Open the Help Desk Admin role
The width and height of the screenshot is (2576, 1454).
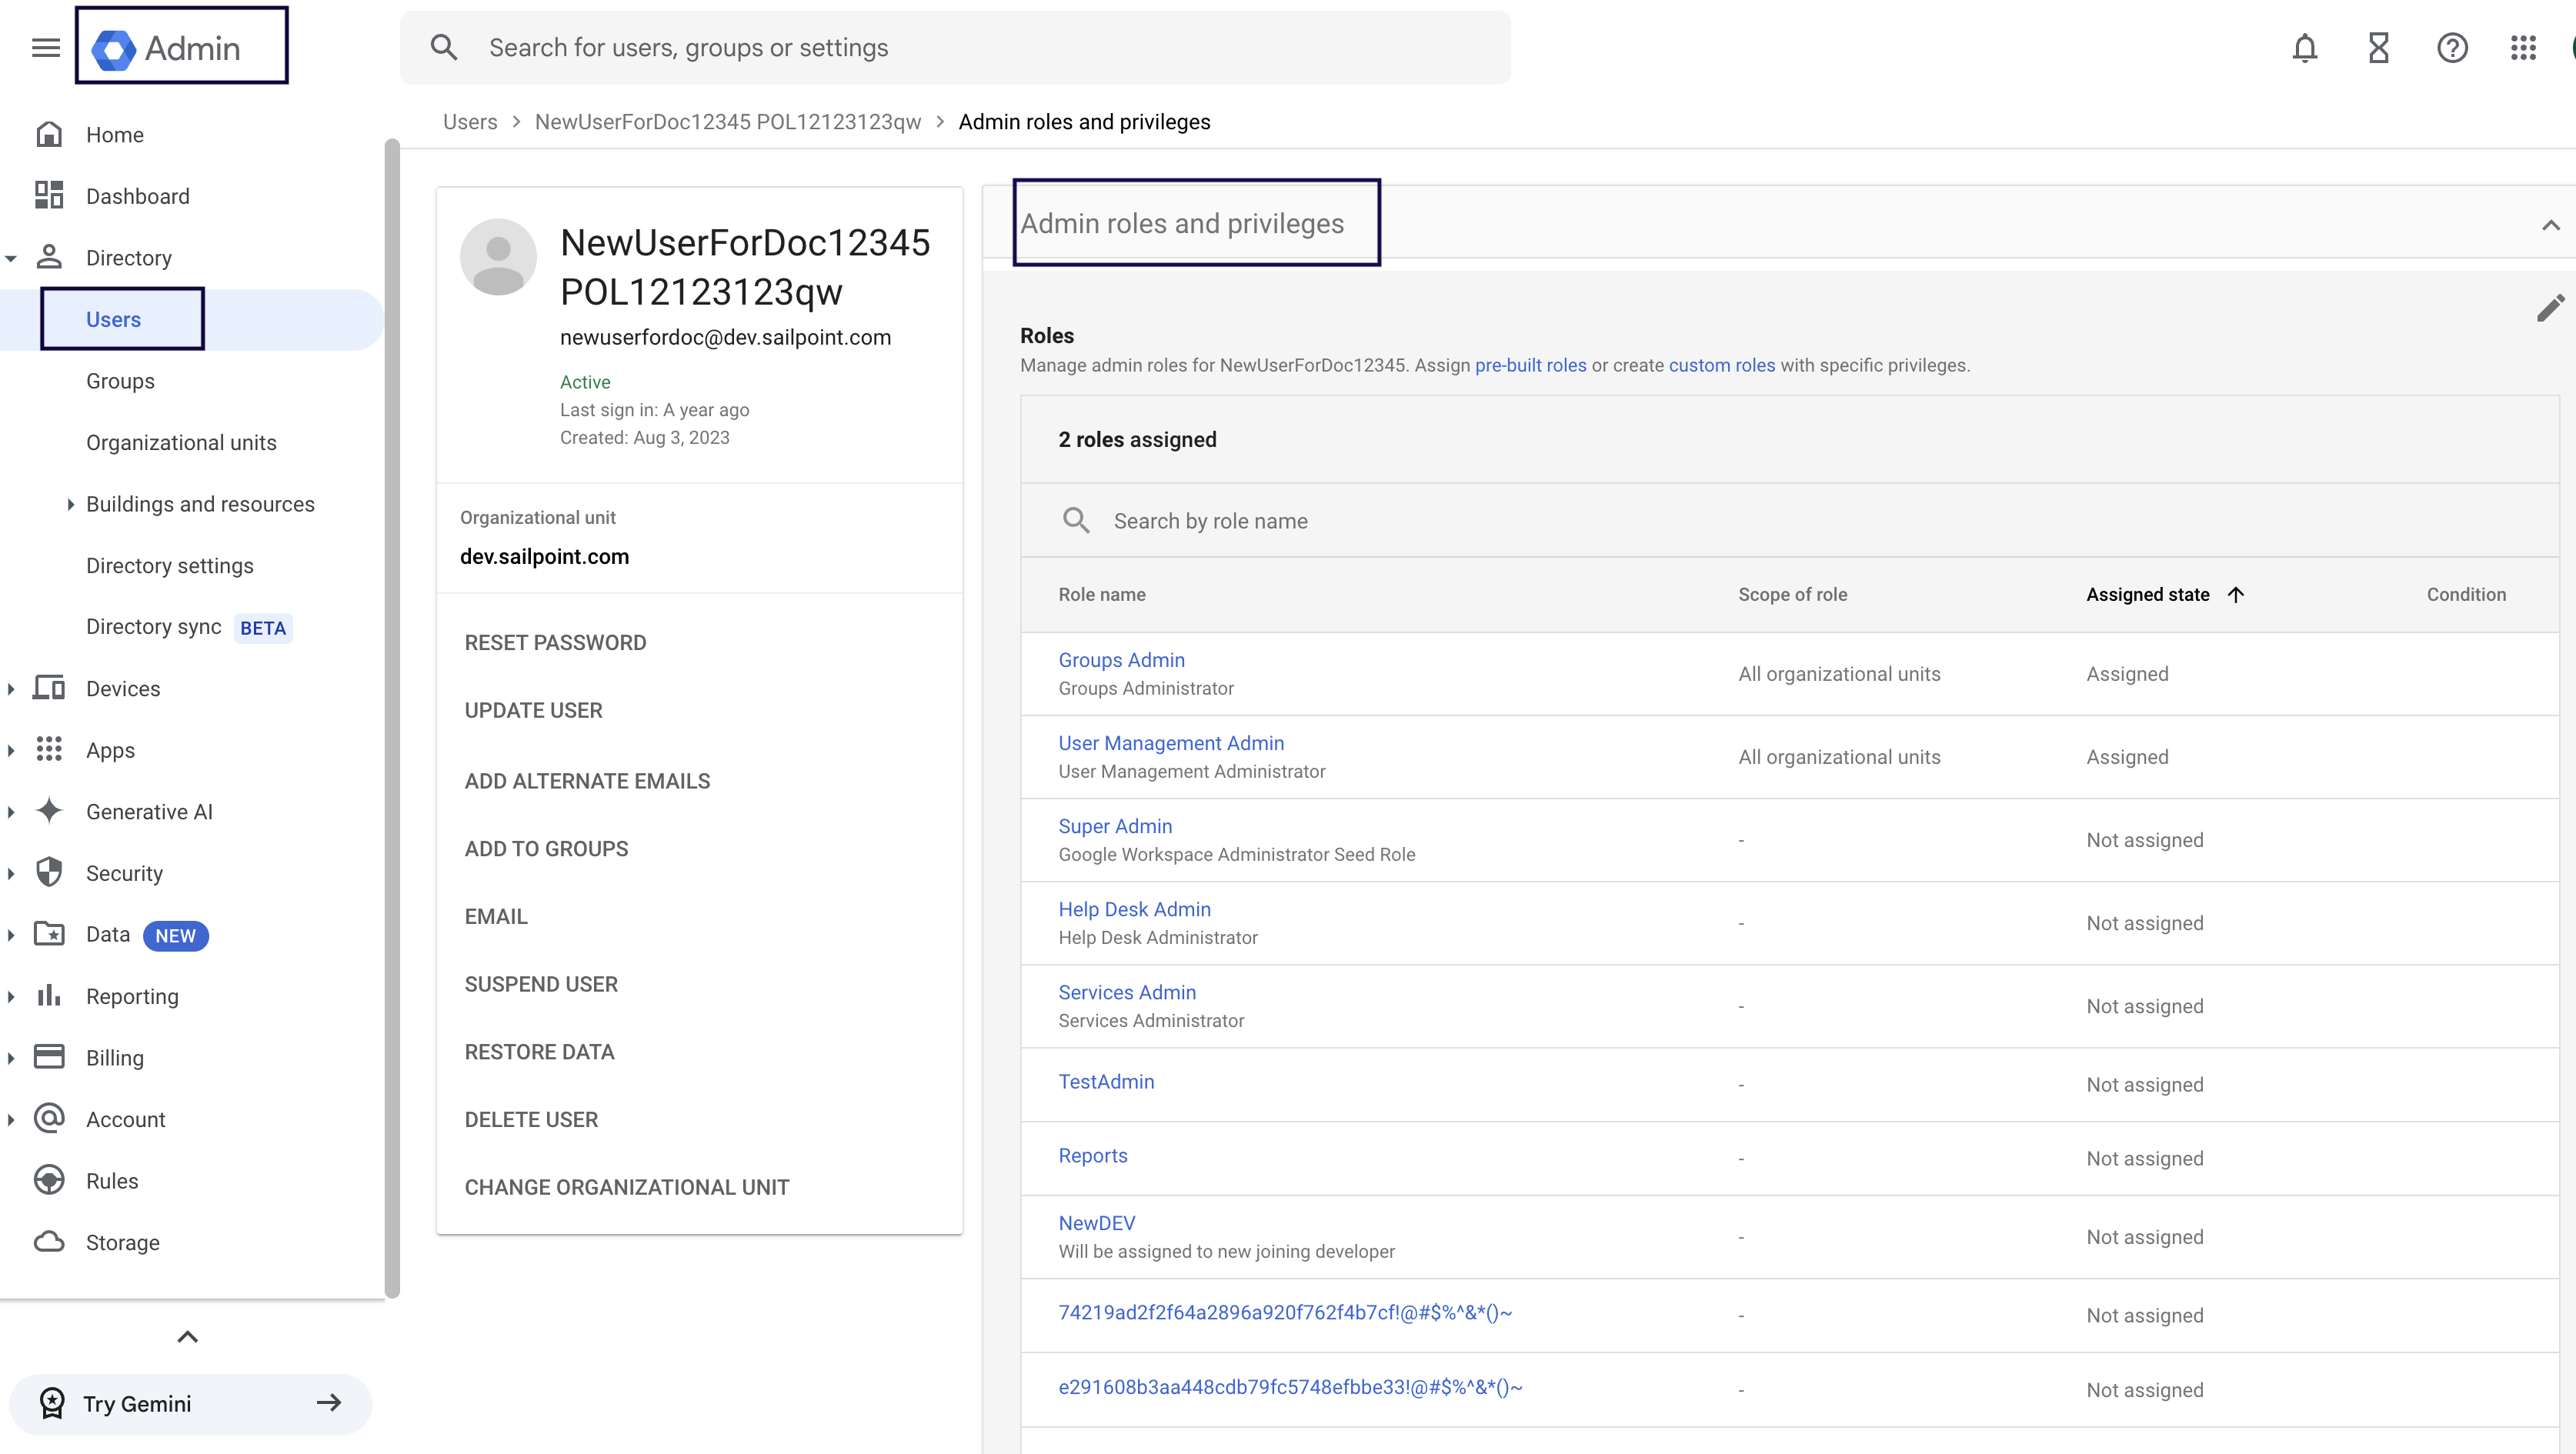[1134, 909]
